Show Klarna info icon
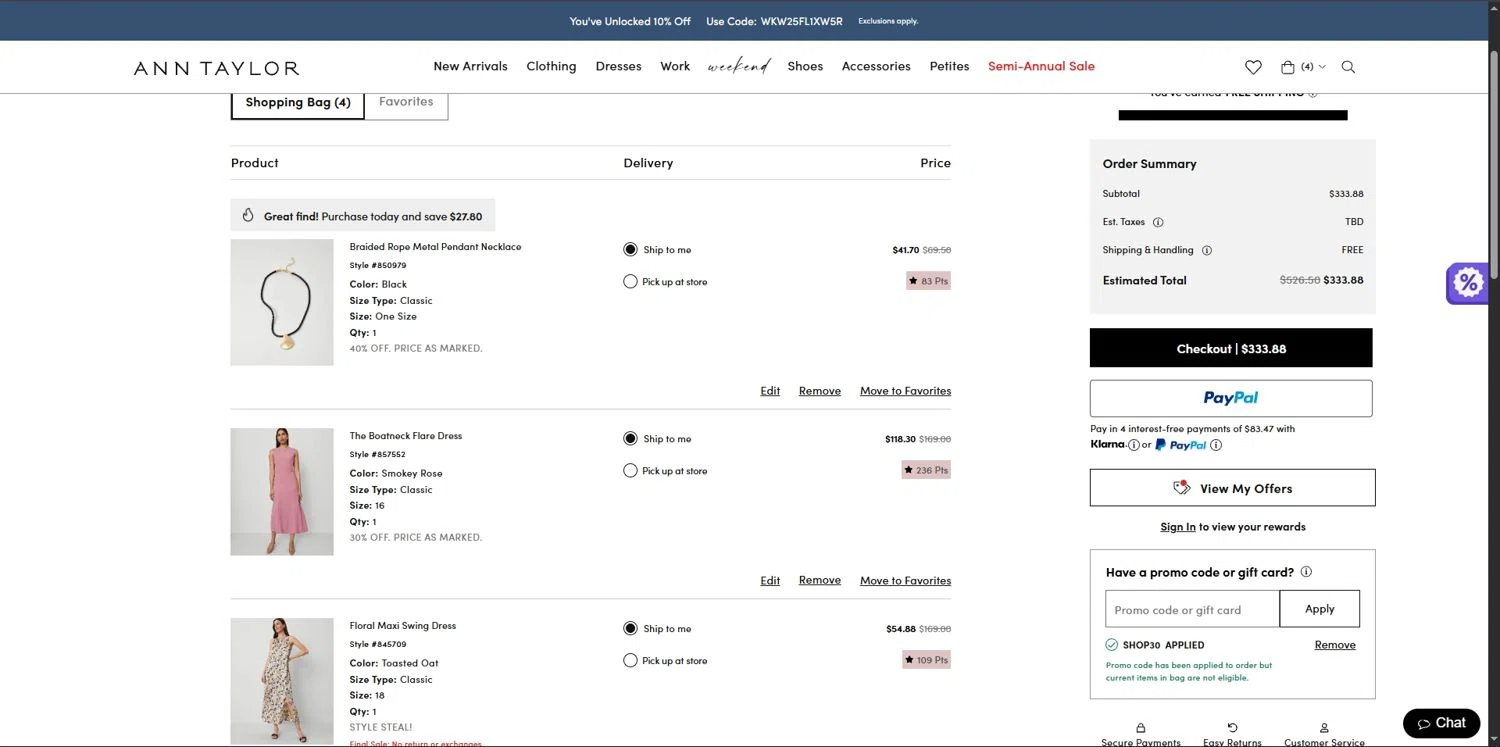 pos(1134,445)
